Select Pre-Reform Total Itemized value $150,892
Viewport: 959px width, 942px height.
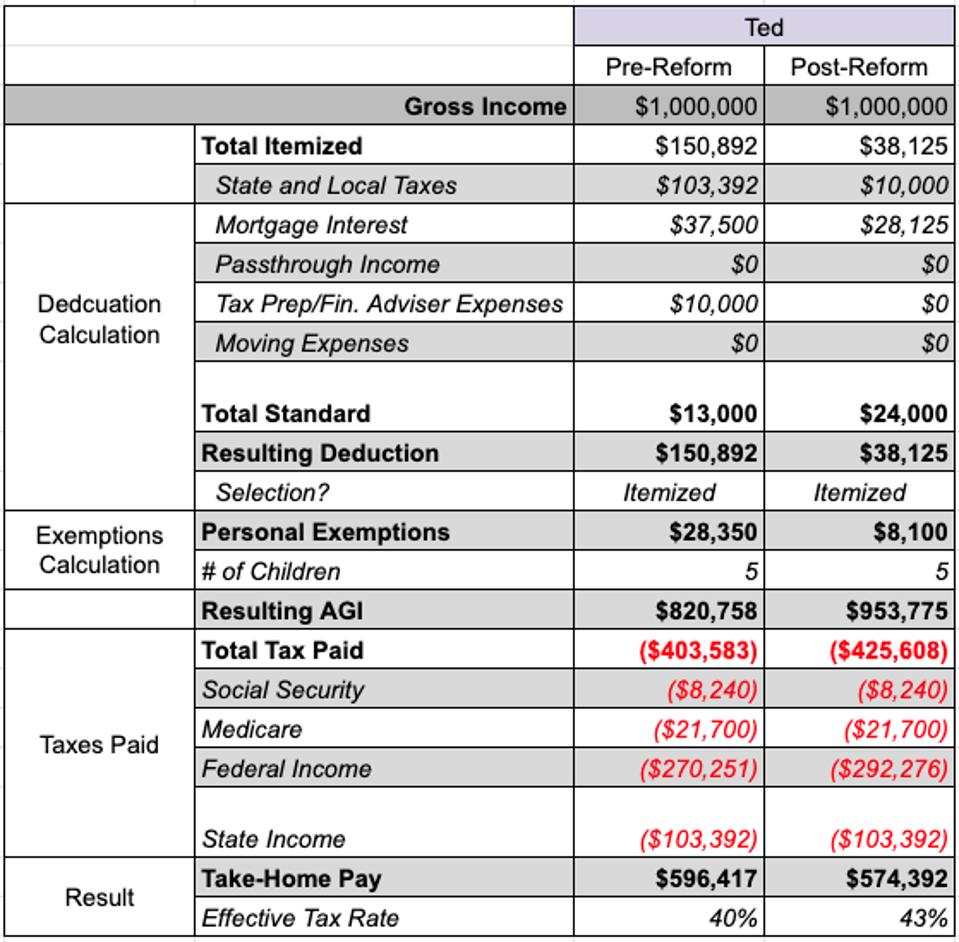point(669,145)
